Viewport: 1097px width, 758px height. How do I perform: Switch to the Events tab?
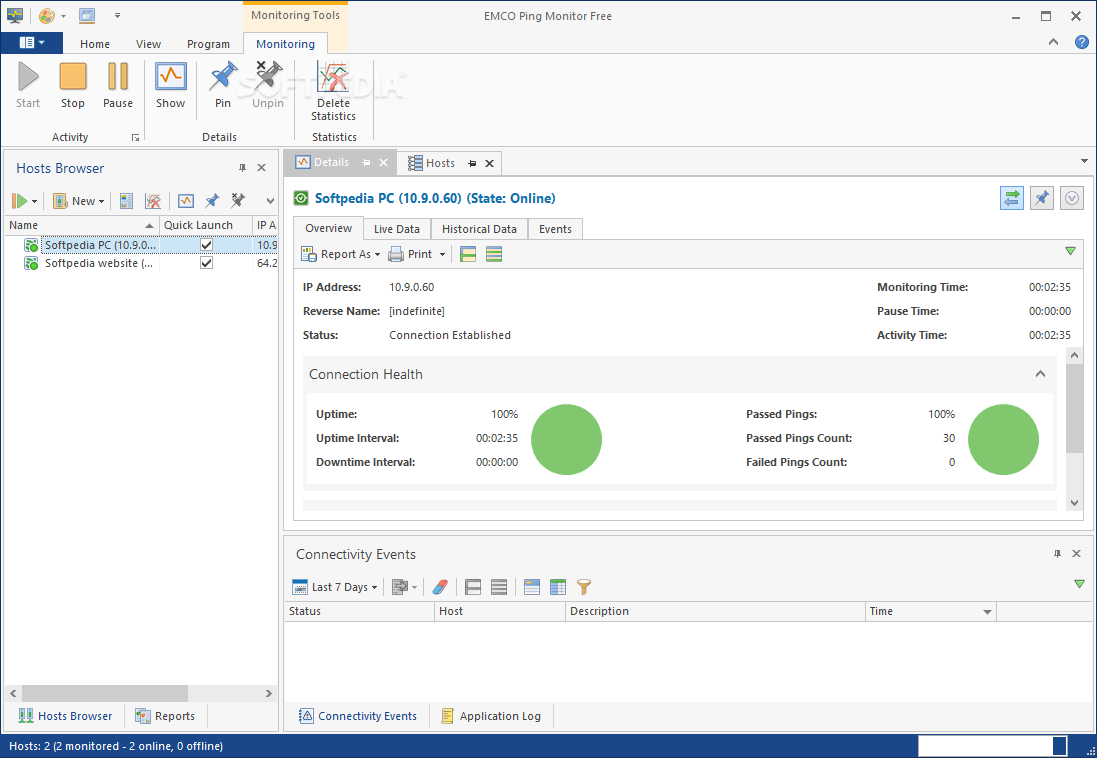[x=555, y=229]
